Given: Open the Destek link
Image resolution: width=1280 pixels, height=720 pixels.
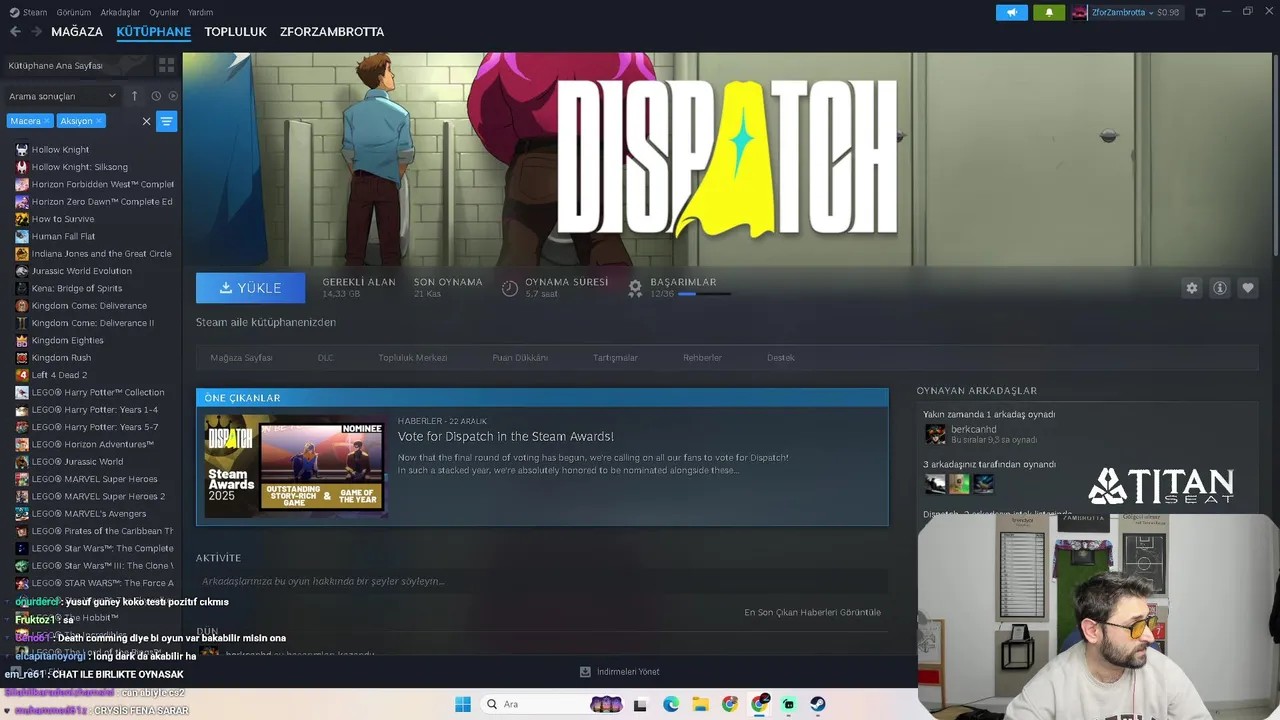Looking at the screenshot, I should [x=781, y=357].
